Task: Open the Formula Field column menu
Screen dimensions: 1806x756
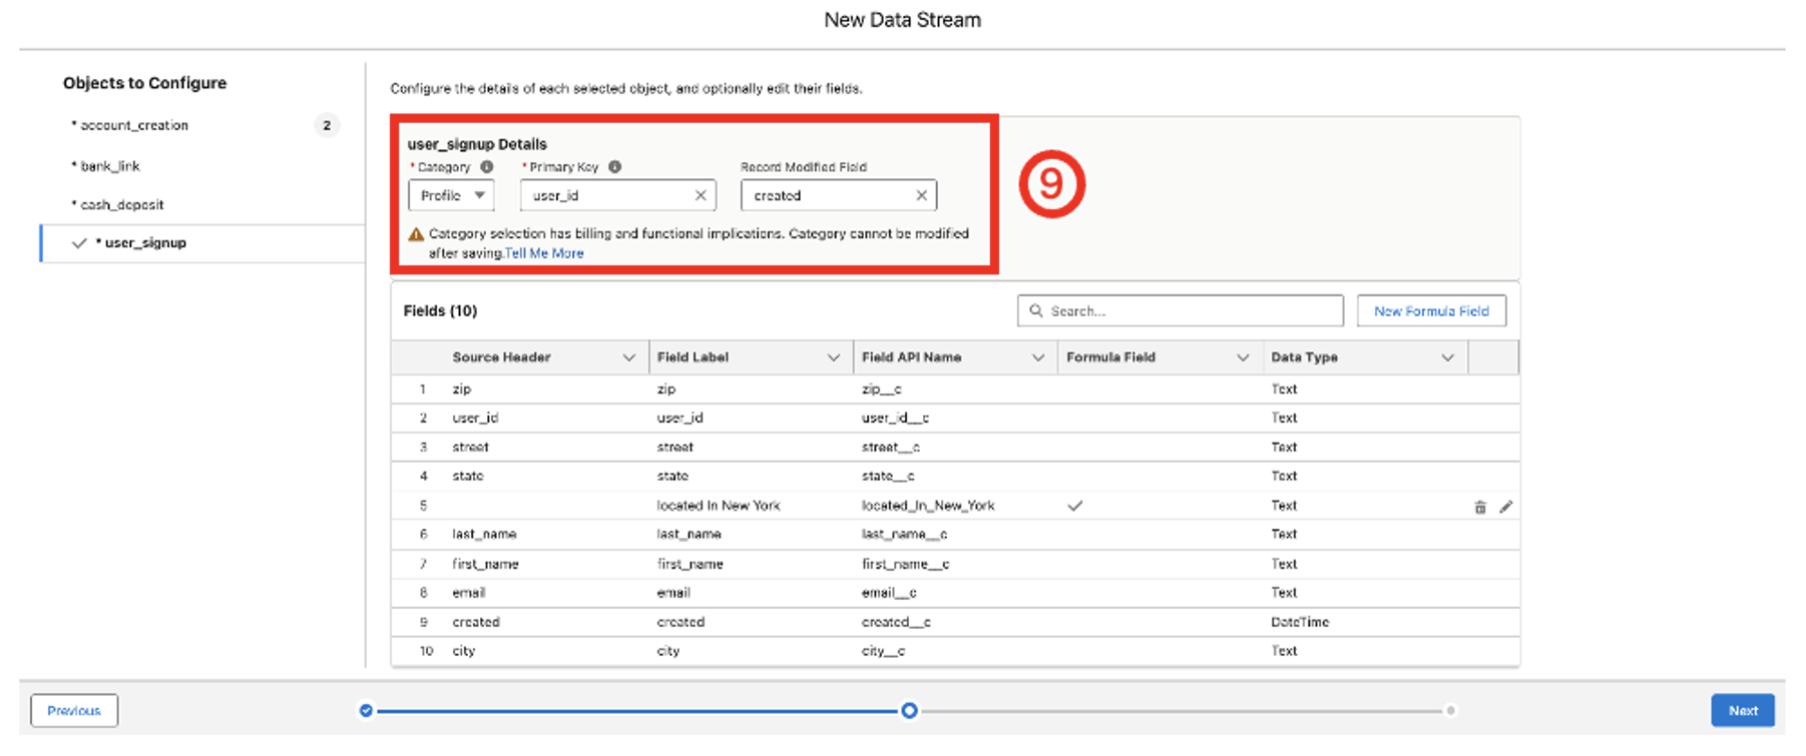Action: 1243,358
